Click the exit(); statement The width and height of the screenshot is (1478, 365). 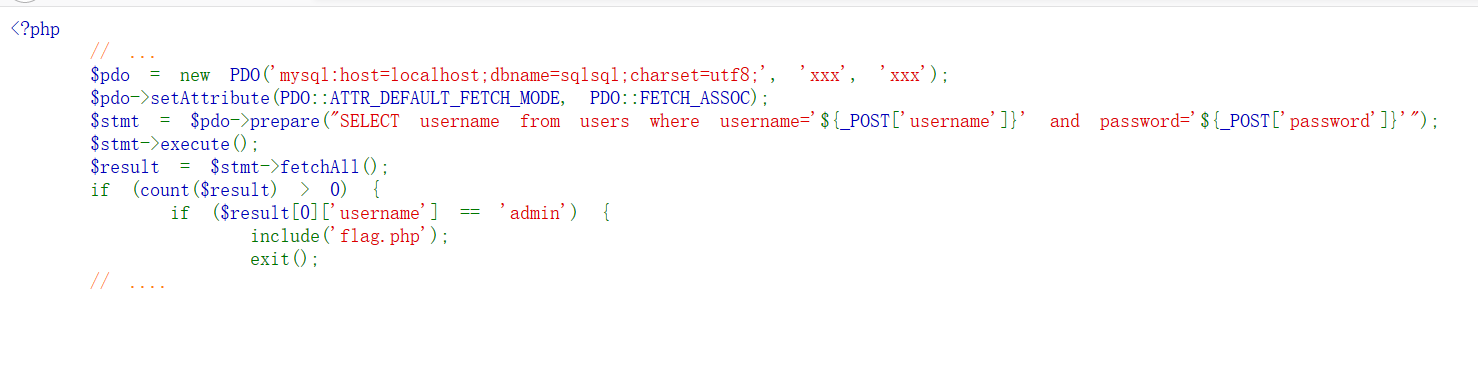pyautogui.click(x=285, y=259)
